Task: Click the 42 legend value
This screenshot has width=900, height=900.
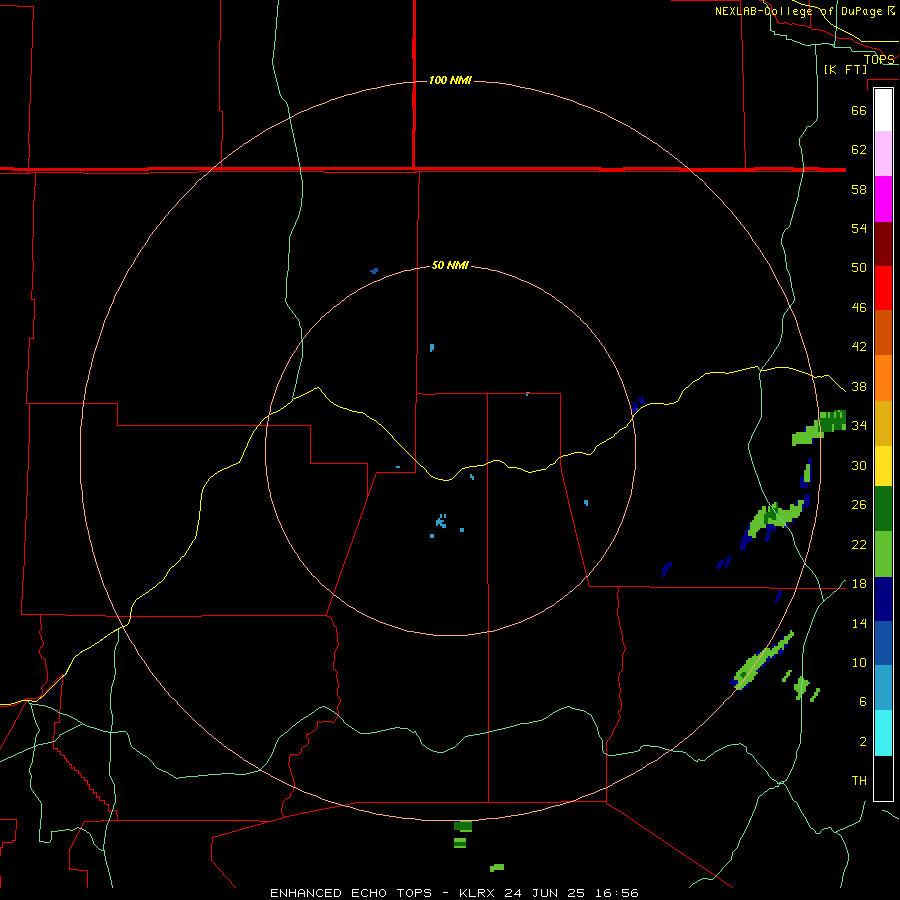Action: point(859,347)
